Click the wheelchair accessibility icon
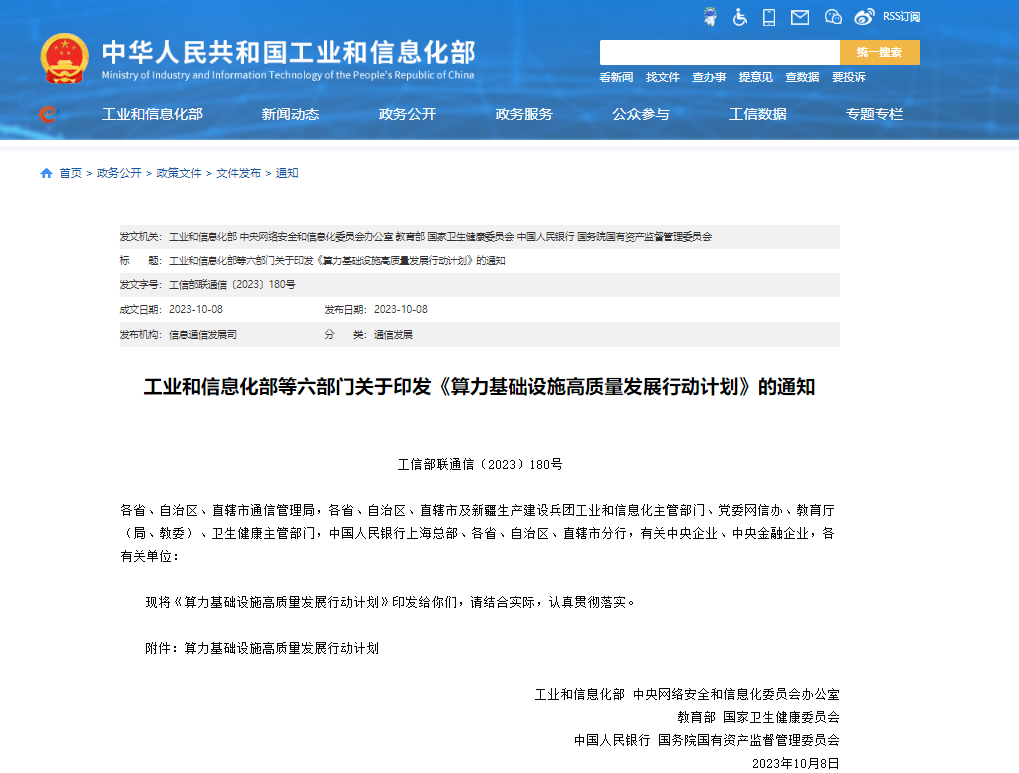Image resolution: width=1019 pixels, height=773 pixels. pos(740,17)
